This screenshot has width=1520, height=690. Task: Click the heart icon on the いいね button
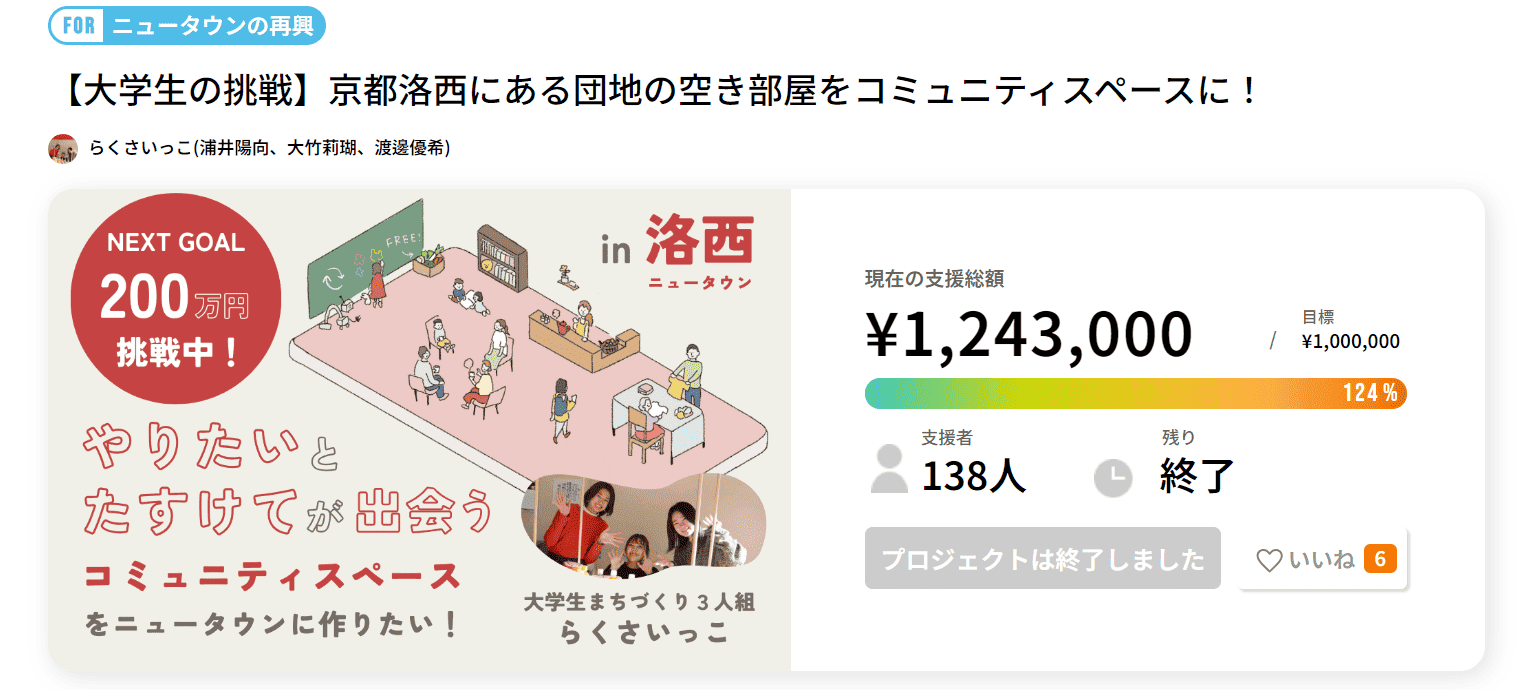1268,560
